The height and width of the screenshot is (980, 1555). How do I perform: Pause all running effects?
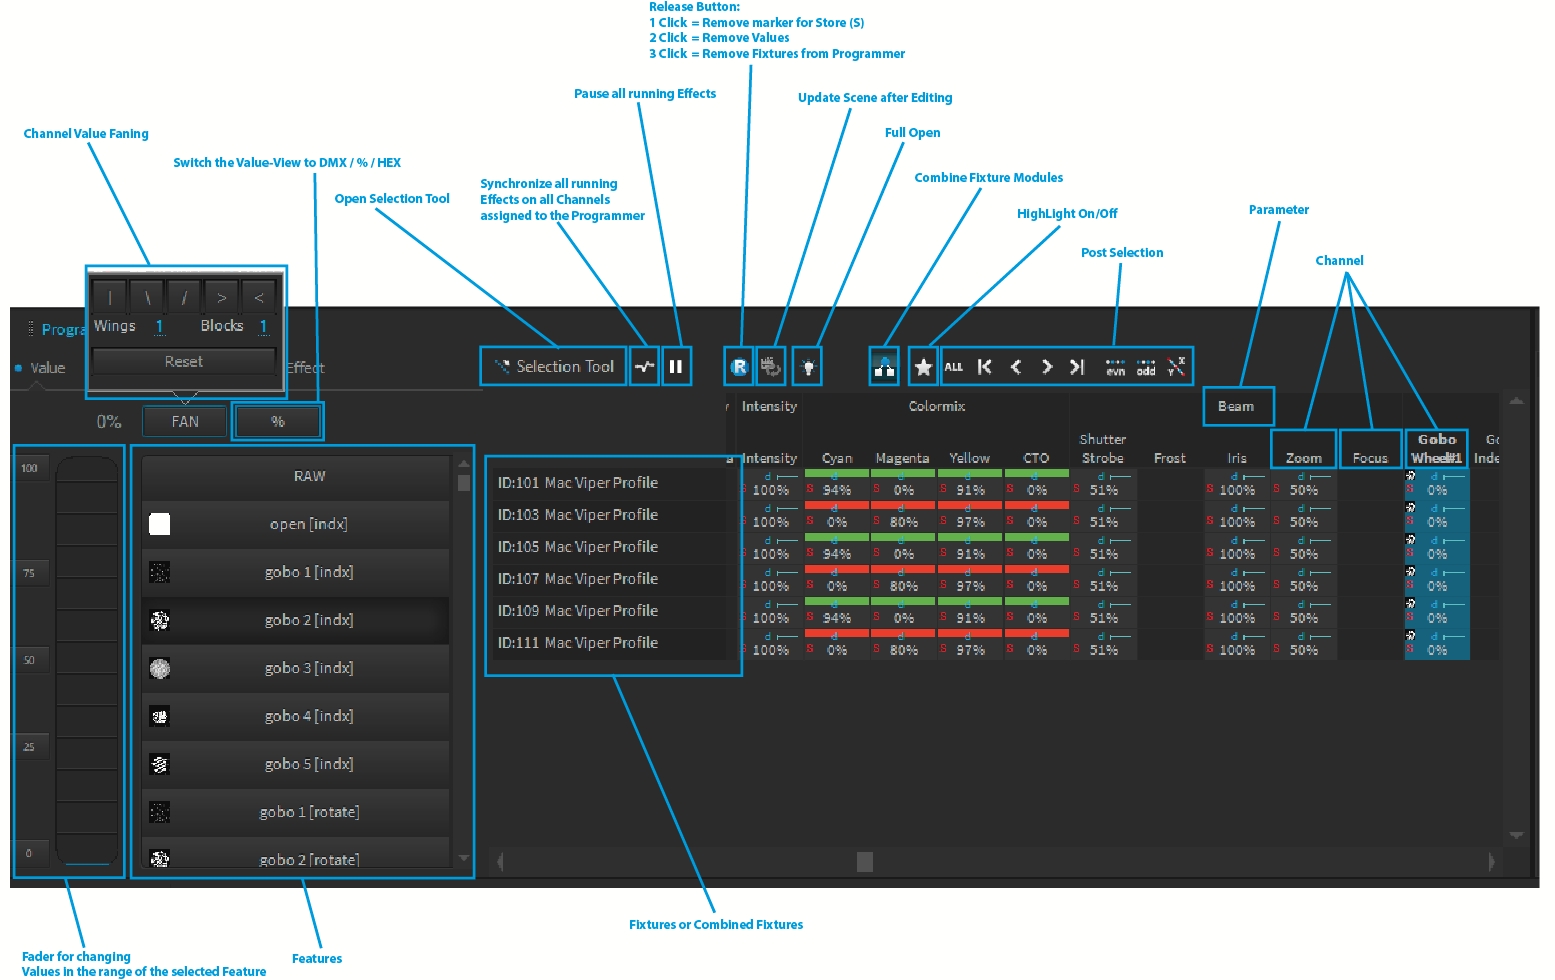pyautogui.click(x=676, y=367)
